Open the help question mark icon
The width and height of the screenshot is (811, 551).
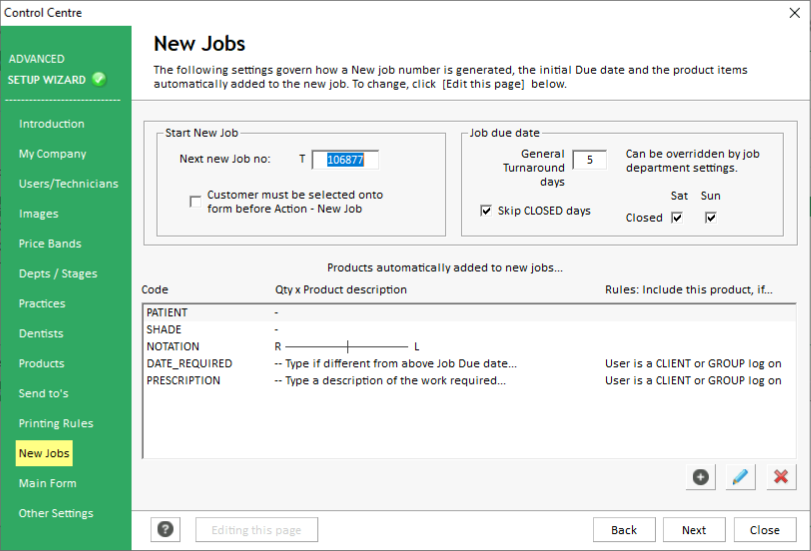[166, 530]
